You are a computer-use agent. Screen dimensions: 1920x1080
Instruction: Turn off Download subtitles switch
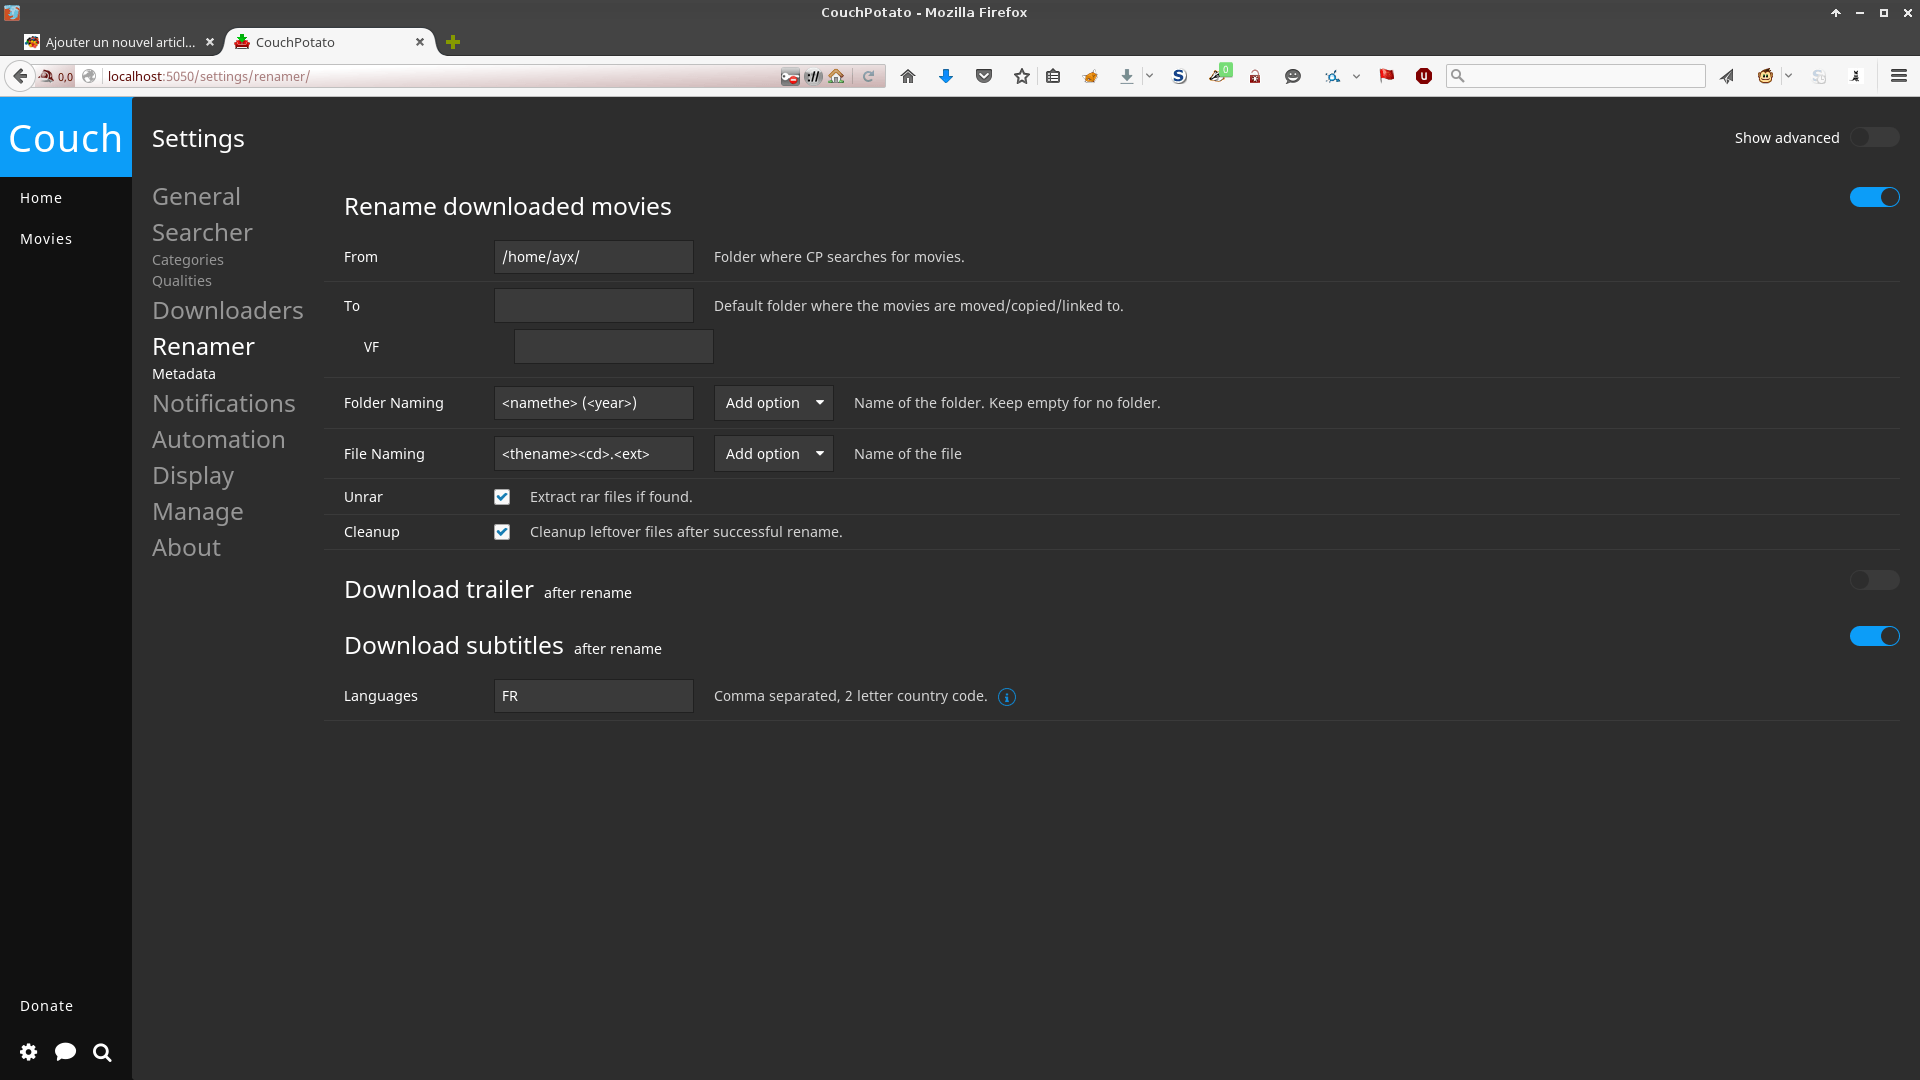click(x=1874, y=636)
